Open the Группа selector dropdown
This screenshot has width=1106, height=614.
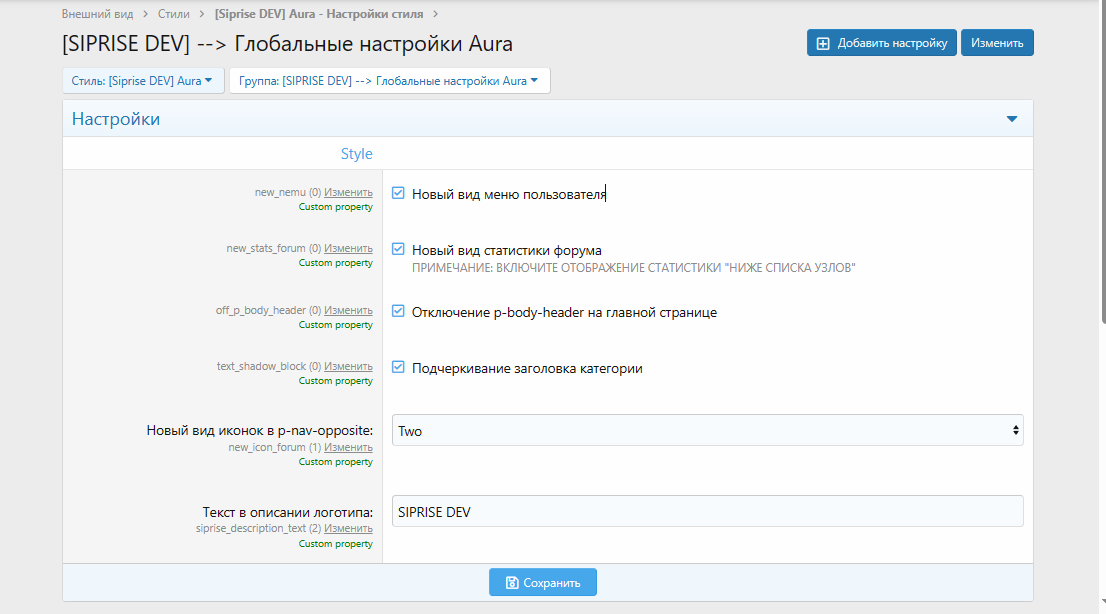389,81
